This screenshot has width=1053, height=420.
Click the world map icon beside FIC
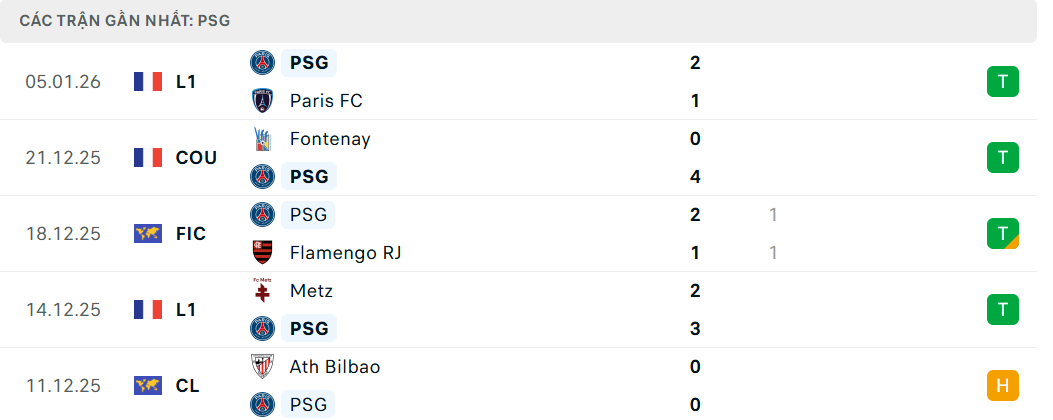148,234
